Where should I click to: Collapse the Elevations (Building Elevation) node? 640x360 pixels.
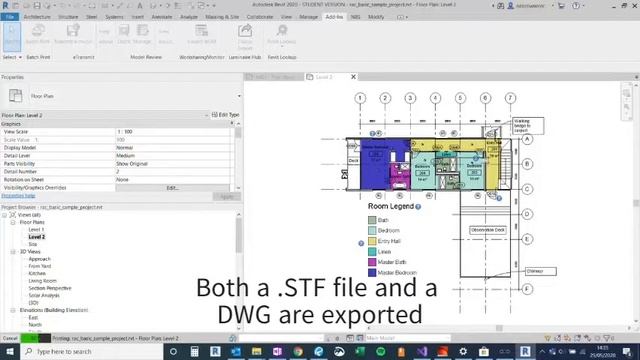coord(13,310)
